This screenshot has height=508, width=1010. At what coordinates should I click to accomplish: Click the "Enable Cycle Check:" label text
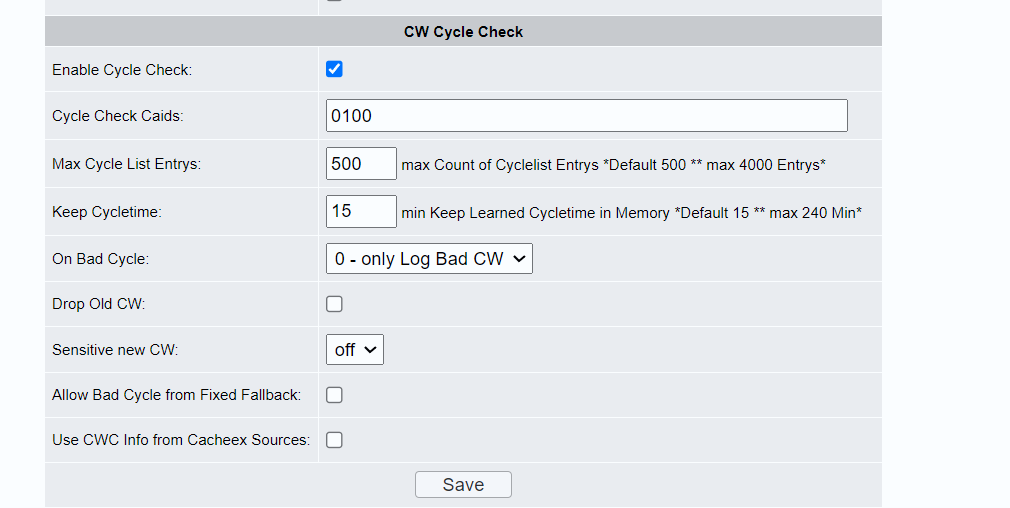coord(122,70)
